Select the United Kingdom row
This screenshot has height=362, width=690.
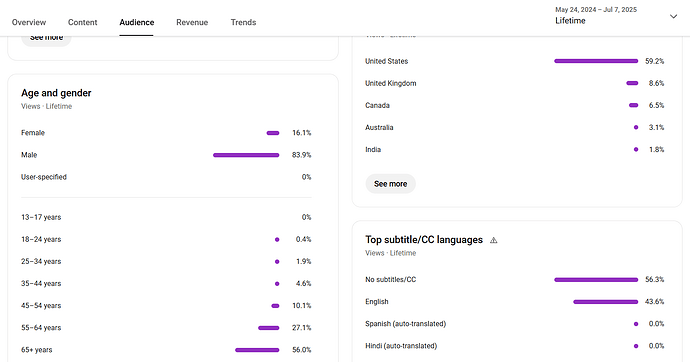[514, 83]
